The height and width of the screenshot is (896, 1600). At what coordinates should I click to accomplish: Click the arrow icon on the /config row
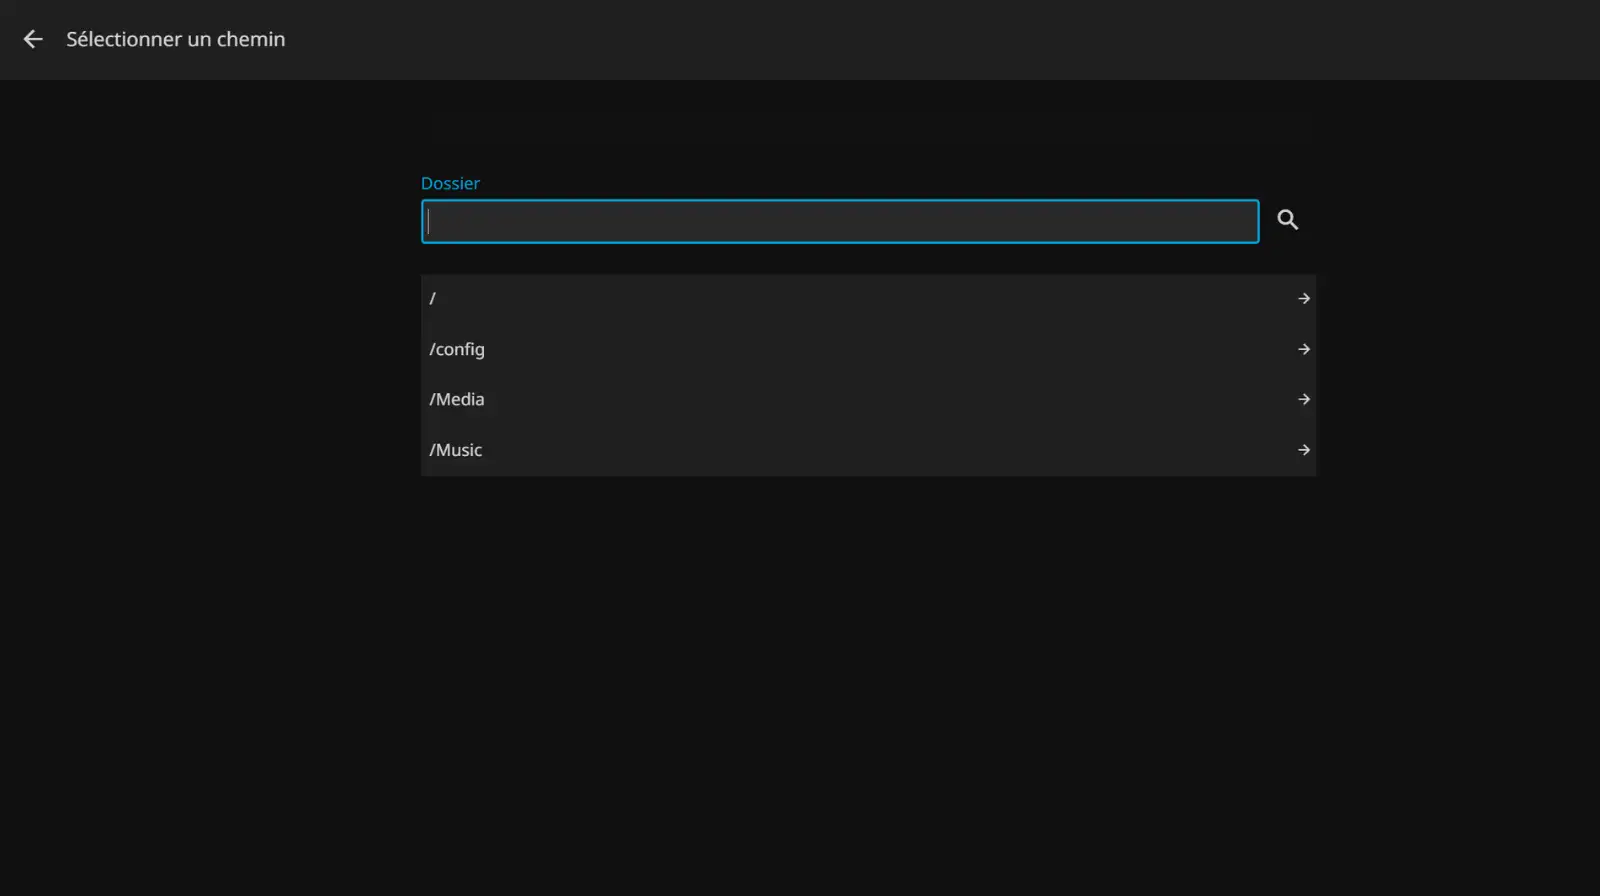(1303, 349)
